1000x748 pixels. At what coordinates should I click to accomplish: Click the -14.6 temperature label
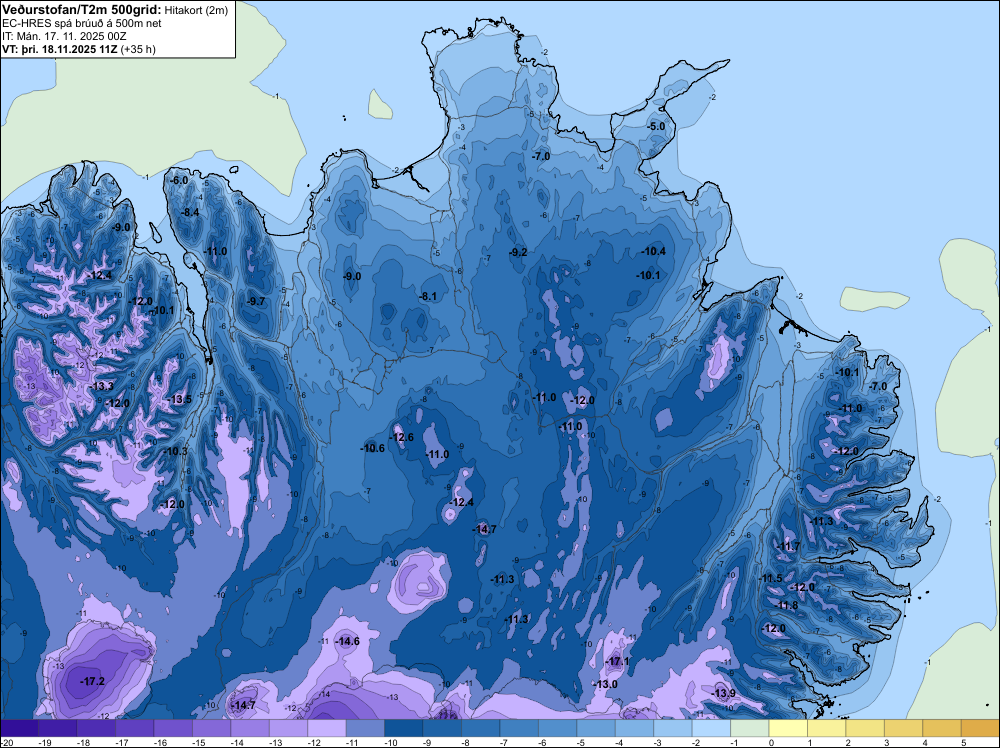(348, 642)
